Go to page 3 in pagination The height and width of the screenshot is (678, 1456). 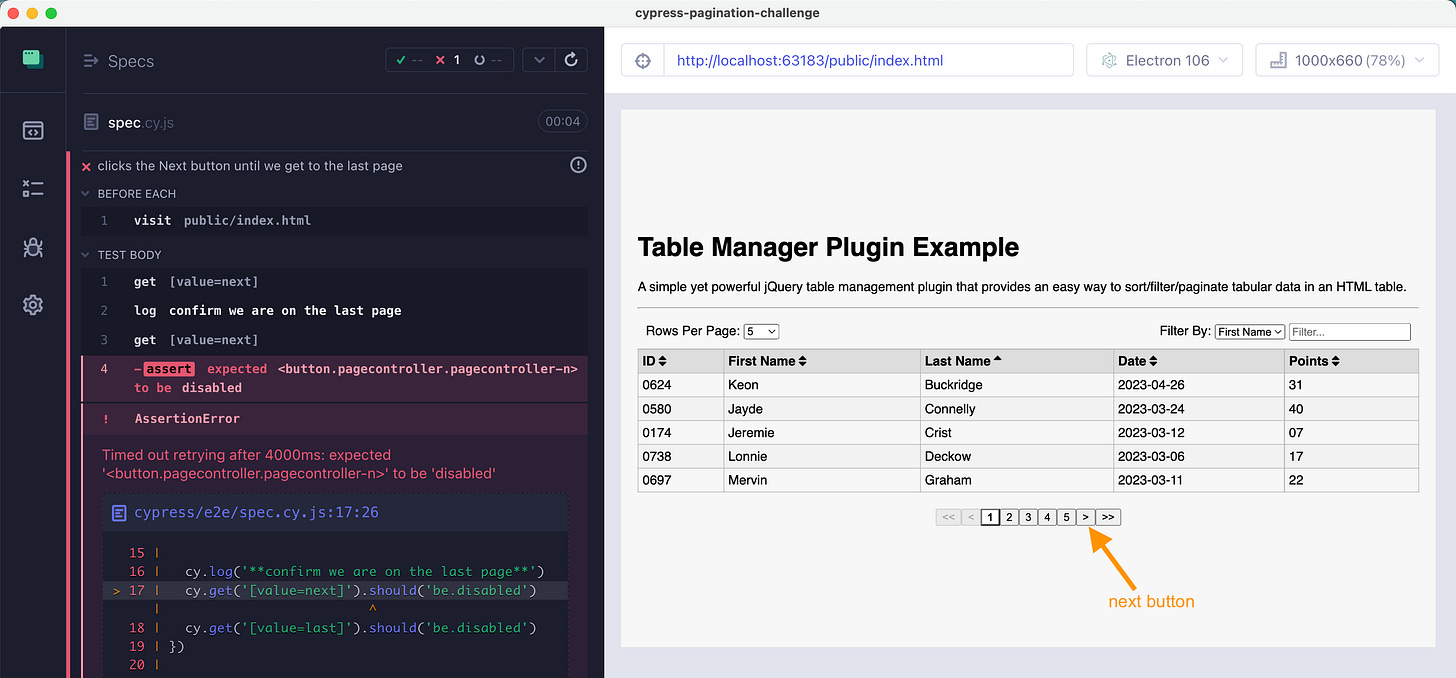click(1028, 517)
